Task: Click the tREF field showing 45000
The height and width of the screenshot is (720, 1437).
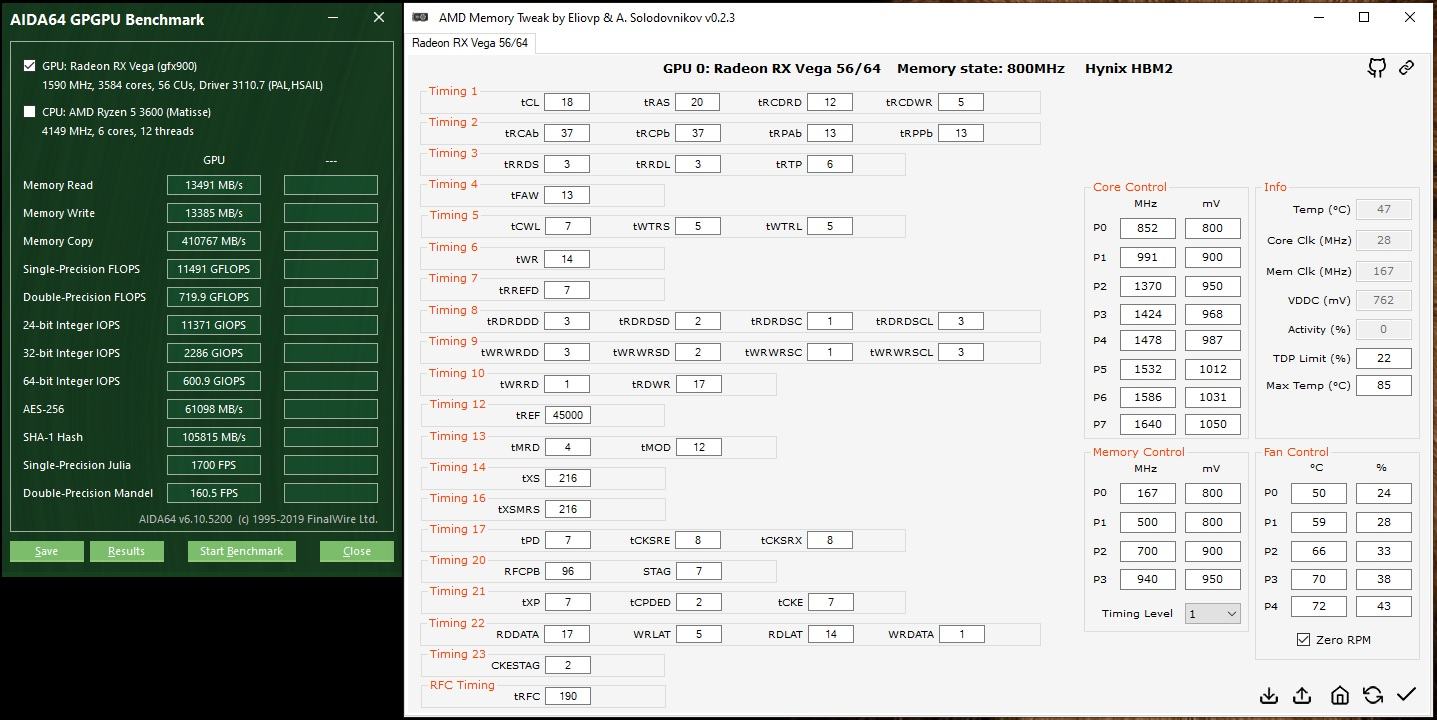Action: 567,415
